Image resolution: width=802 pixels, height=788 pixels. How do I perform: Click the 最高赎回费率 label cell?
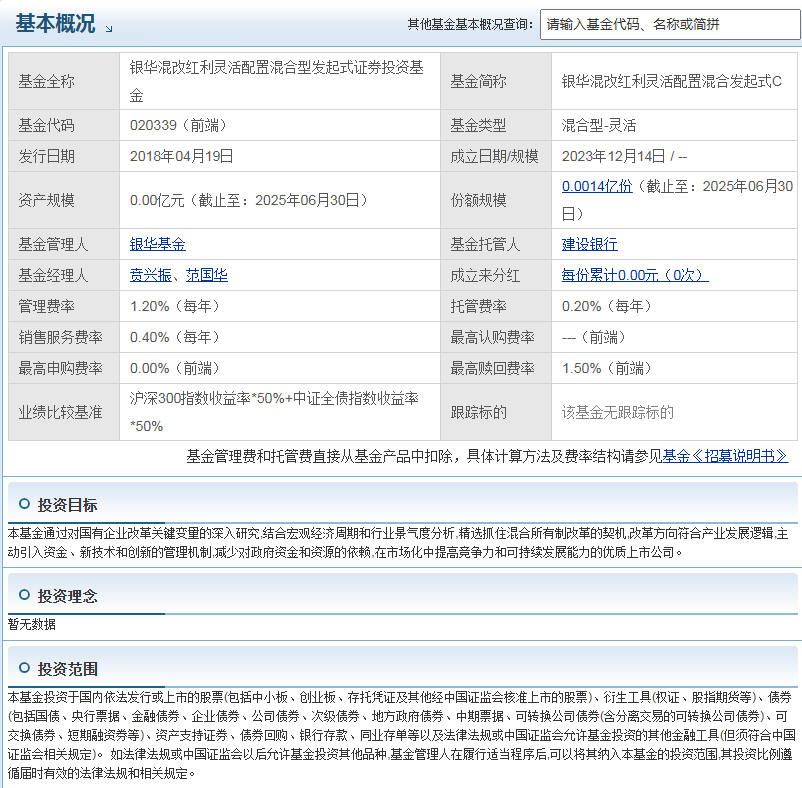point(496,368)
